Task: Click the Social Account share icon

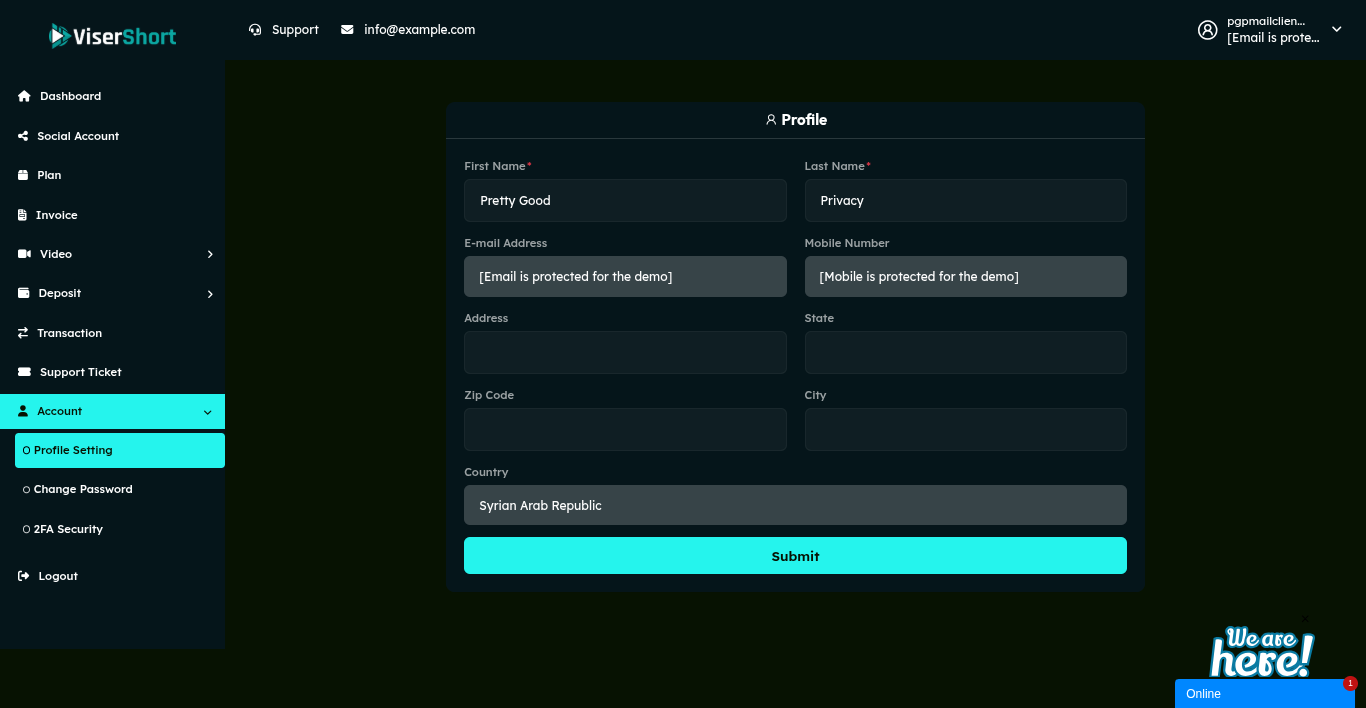Action: (23, 136)
